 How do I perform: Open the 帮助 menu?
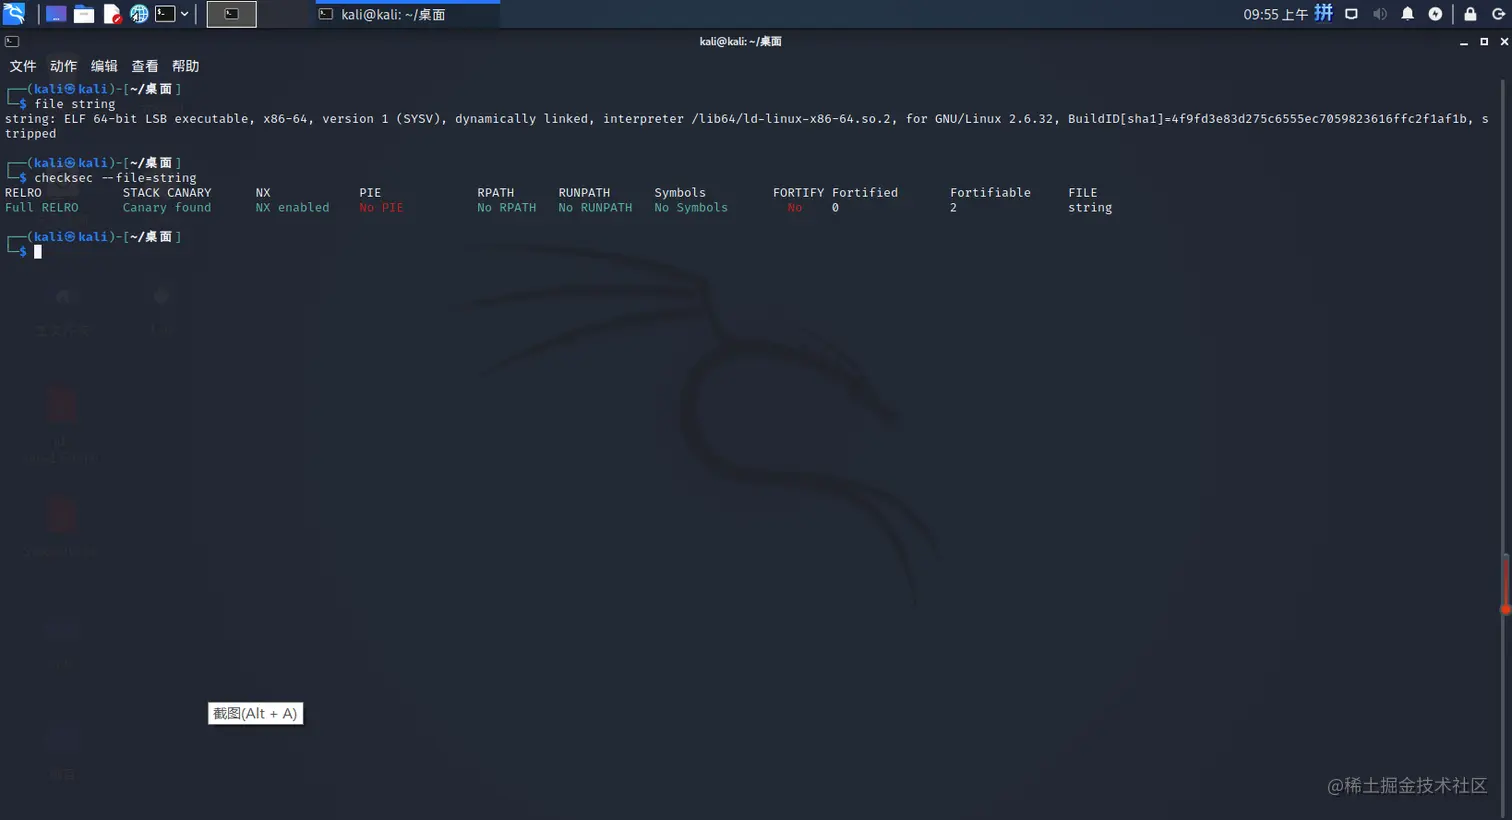coord(185,66)
